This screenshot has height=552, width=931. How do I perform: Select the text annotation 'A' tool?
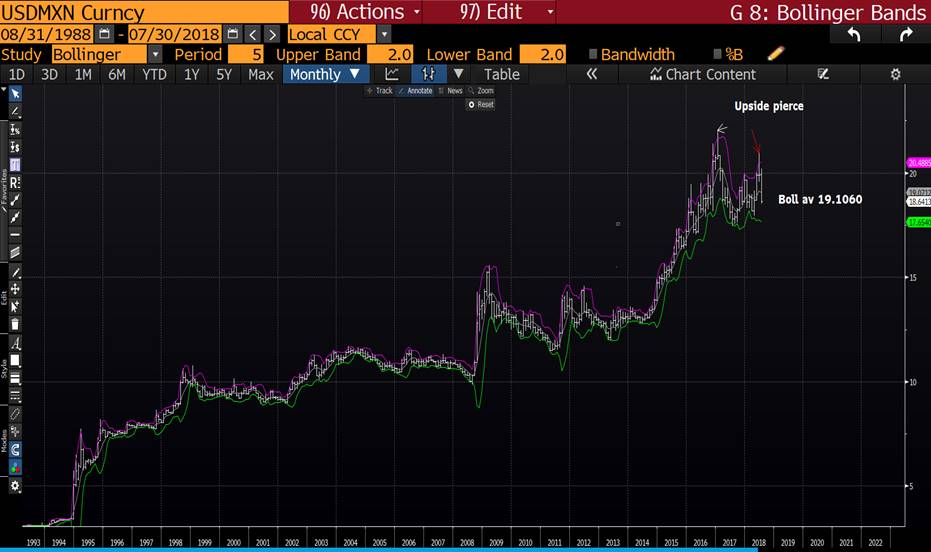coord(15,342)
